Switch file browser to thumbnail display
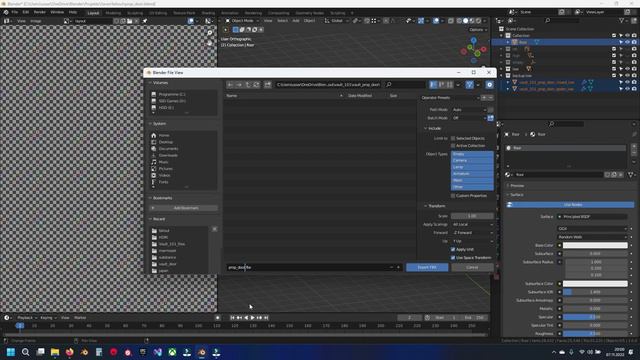Screen dimensions: 640x360 coord(449,84)
